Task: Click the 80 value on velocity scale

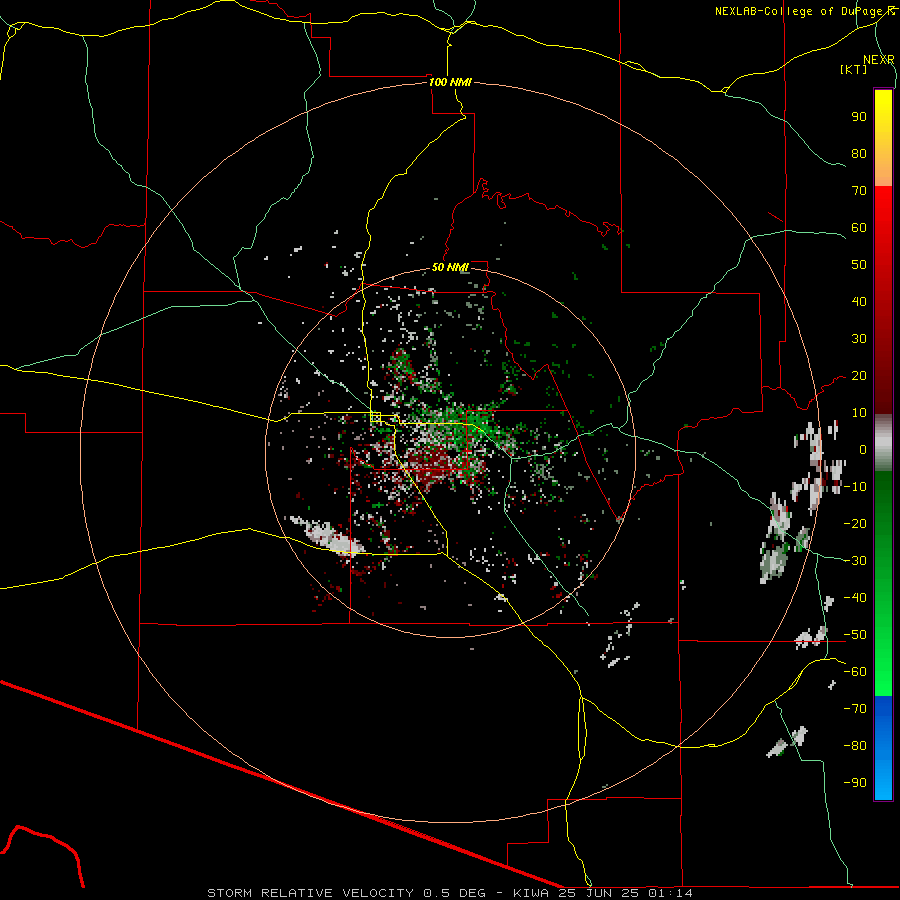Action: (859, 153)
